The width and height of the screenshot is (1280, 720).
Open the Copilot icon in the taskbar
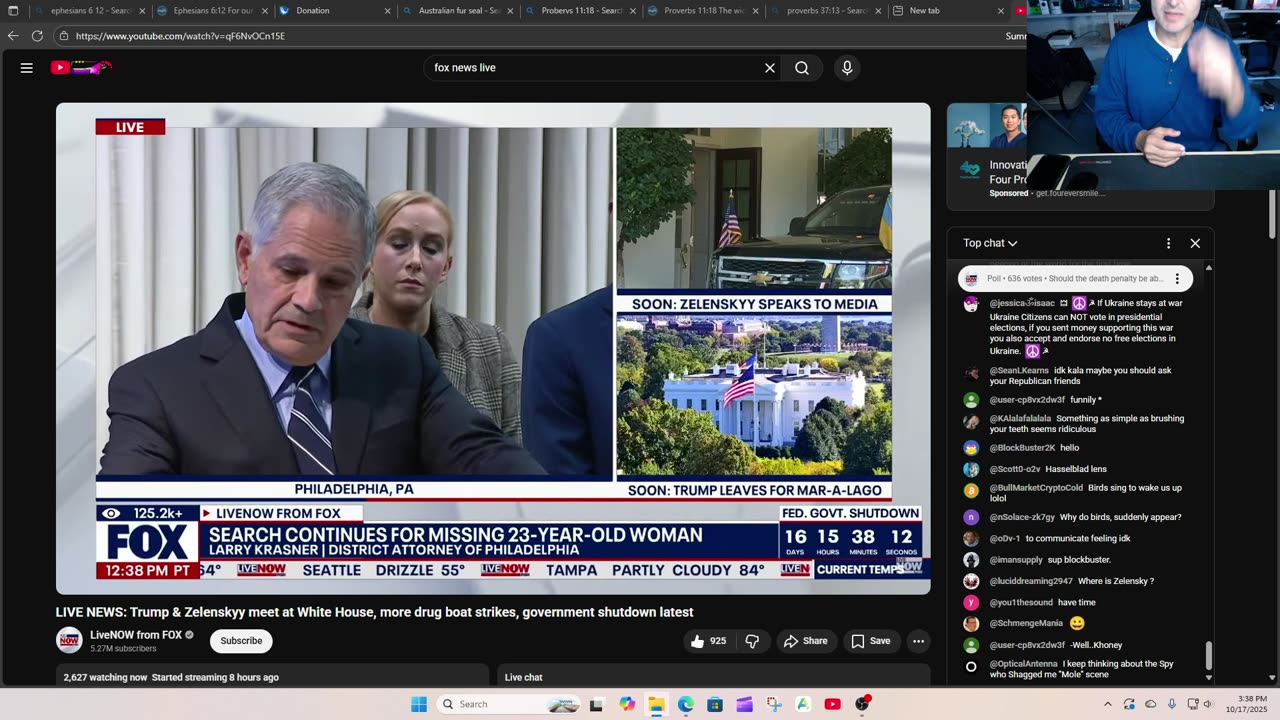627,704
